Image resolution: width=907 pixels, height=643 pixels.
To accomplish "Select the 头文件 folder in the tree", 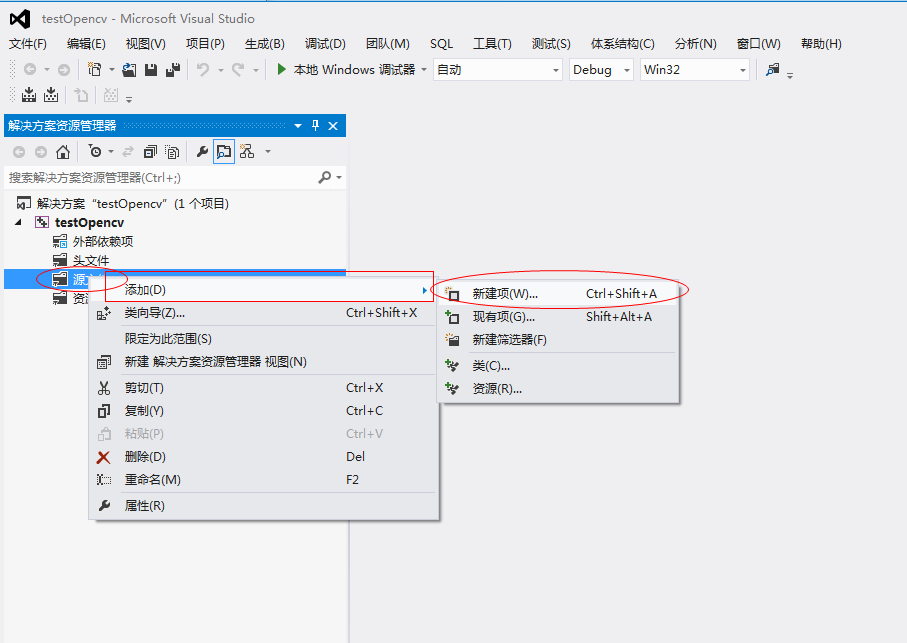I will (x=90, y=260).
